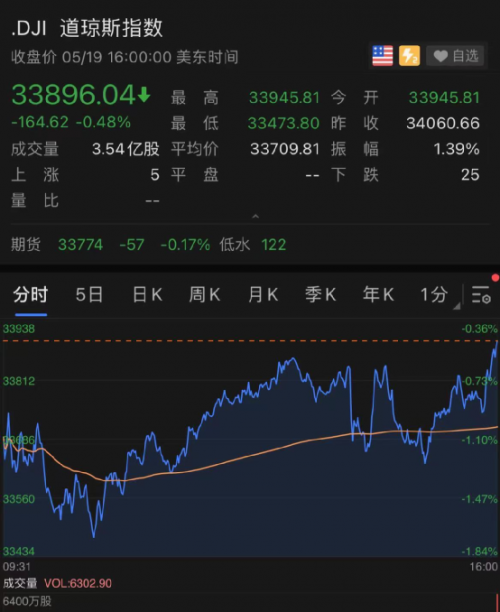Tap the futures change -57

pyautogui.click(x=132, y=245)
